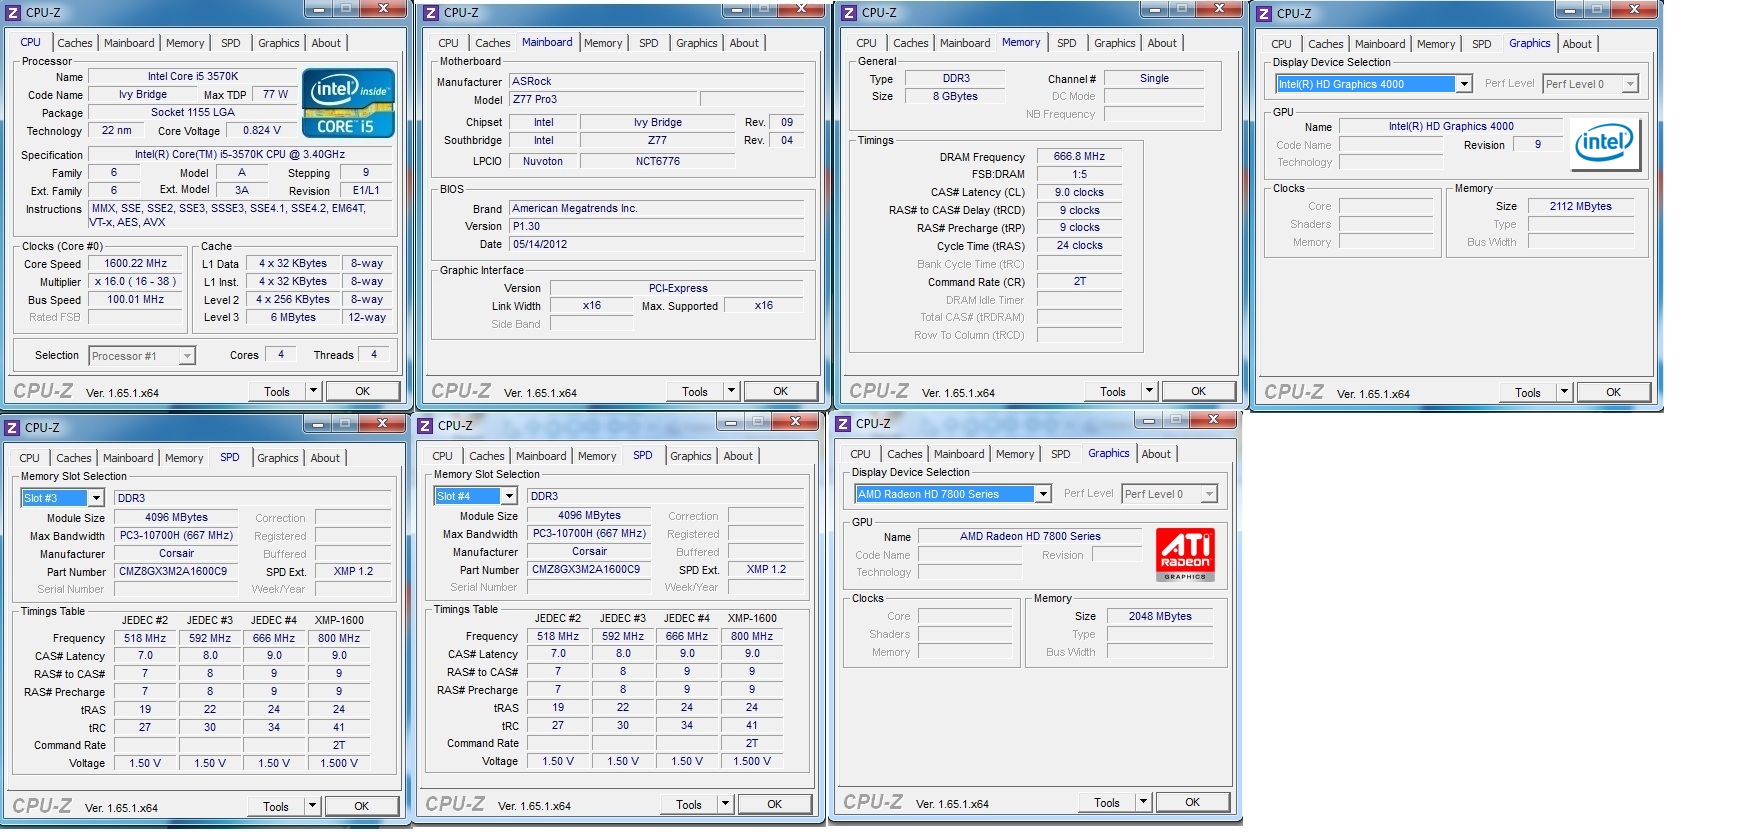Click CPU-Z title icon of Intel HD Graphics window
The height and width of the screenshot is (837, 1744).
coord(1264,14)
